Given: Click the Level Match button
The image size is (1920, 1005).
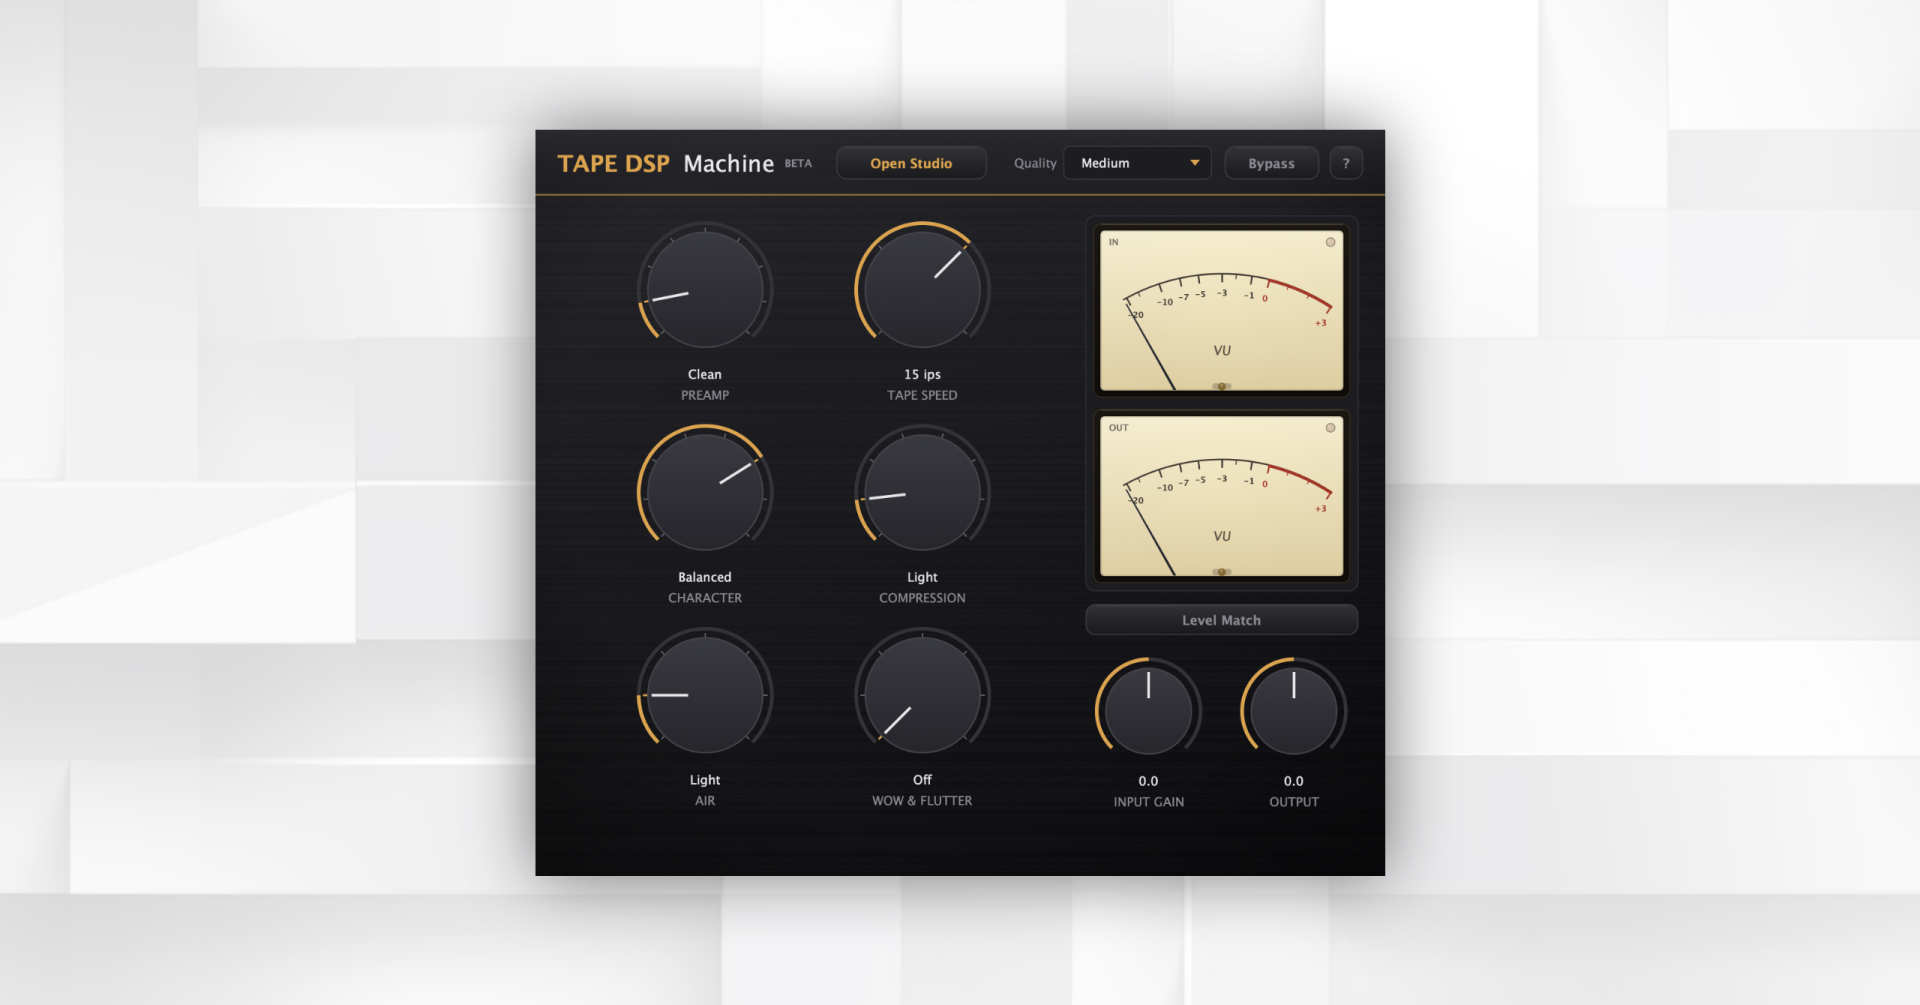Looking at the screenshot, I should click(x=1221, y=620).
